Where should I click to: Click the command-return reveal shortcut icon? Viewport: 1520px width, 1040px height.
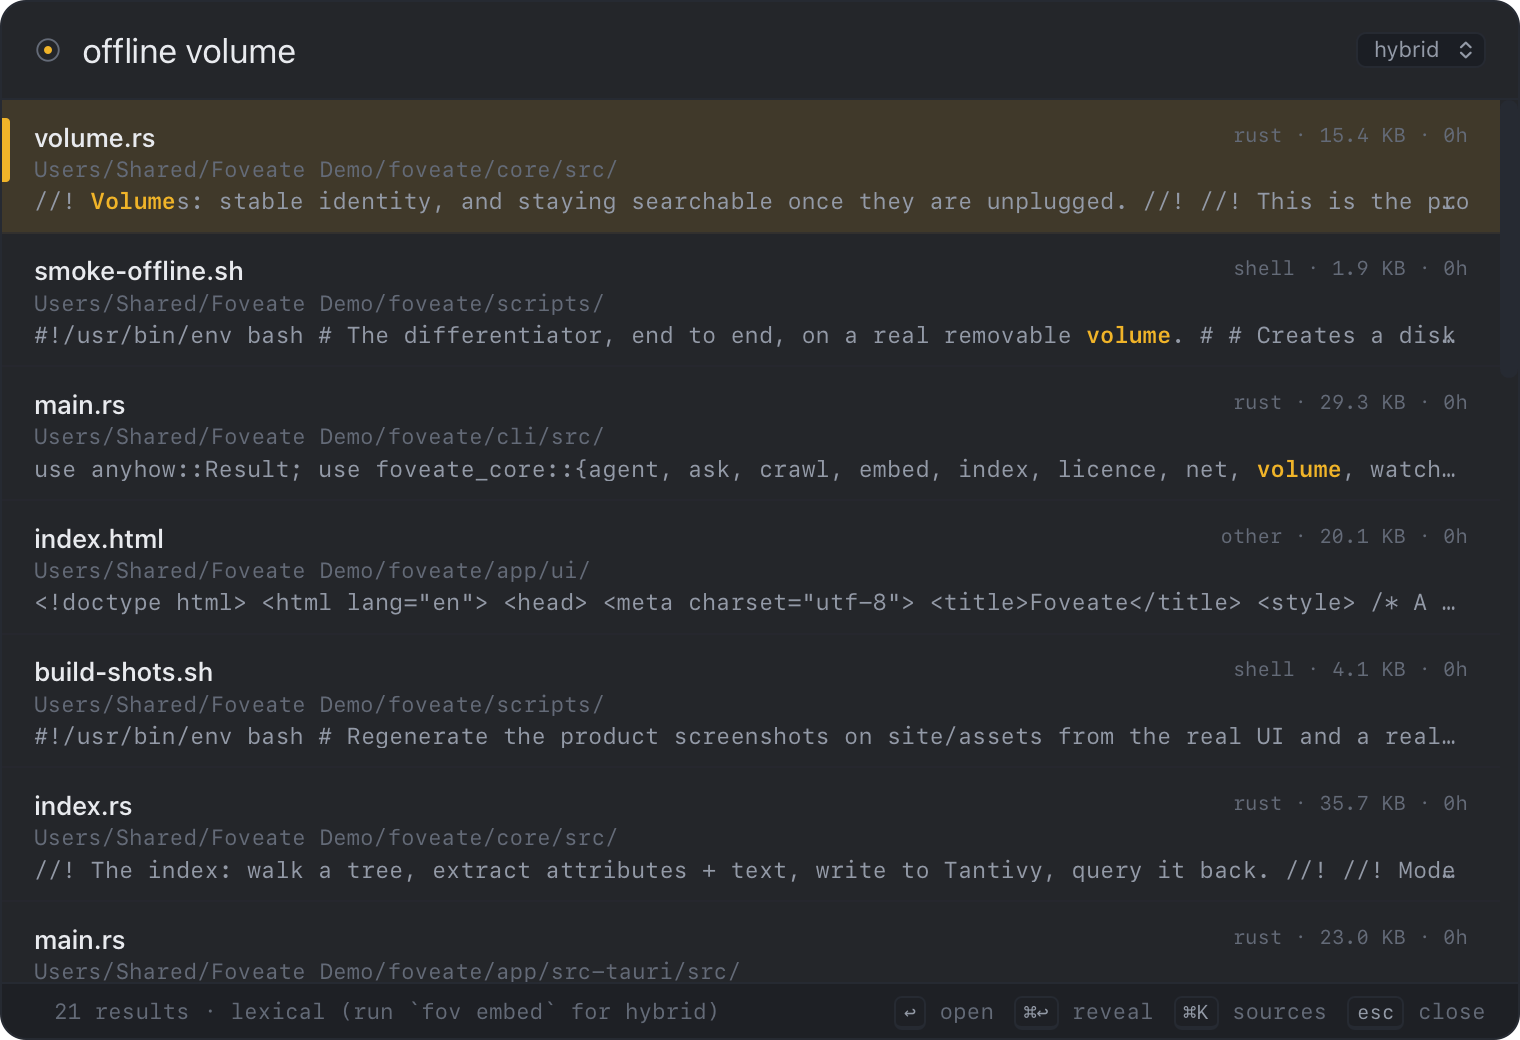pyautogui.click(x=1036, y=1012)
